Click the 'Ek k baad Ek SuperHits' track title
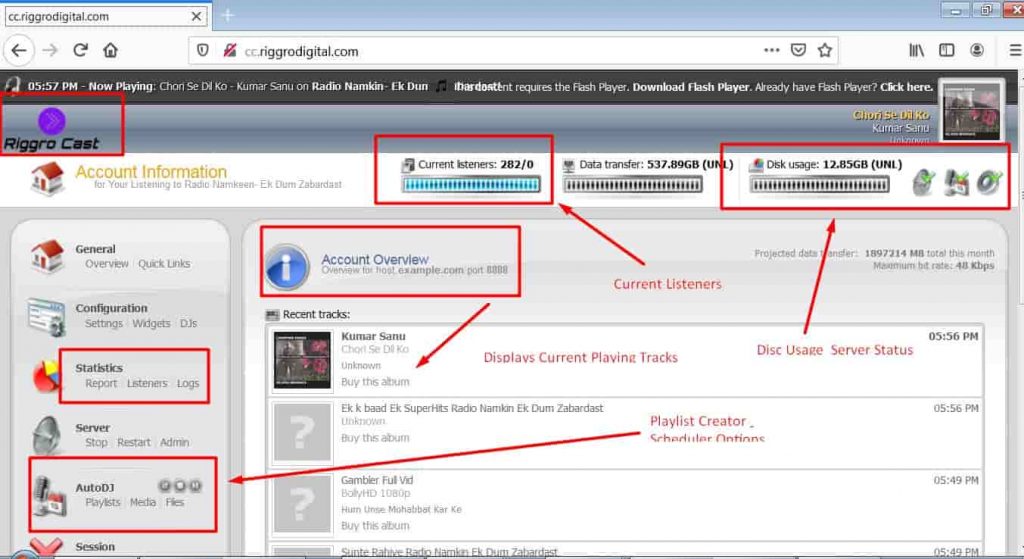The height and width of the screenshot is (559, 1024). pos(472,408)
